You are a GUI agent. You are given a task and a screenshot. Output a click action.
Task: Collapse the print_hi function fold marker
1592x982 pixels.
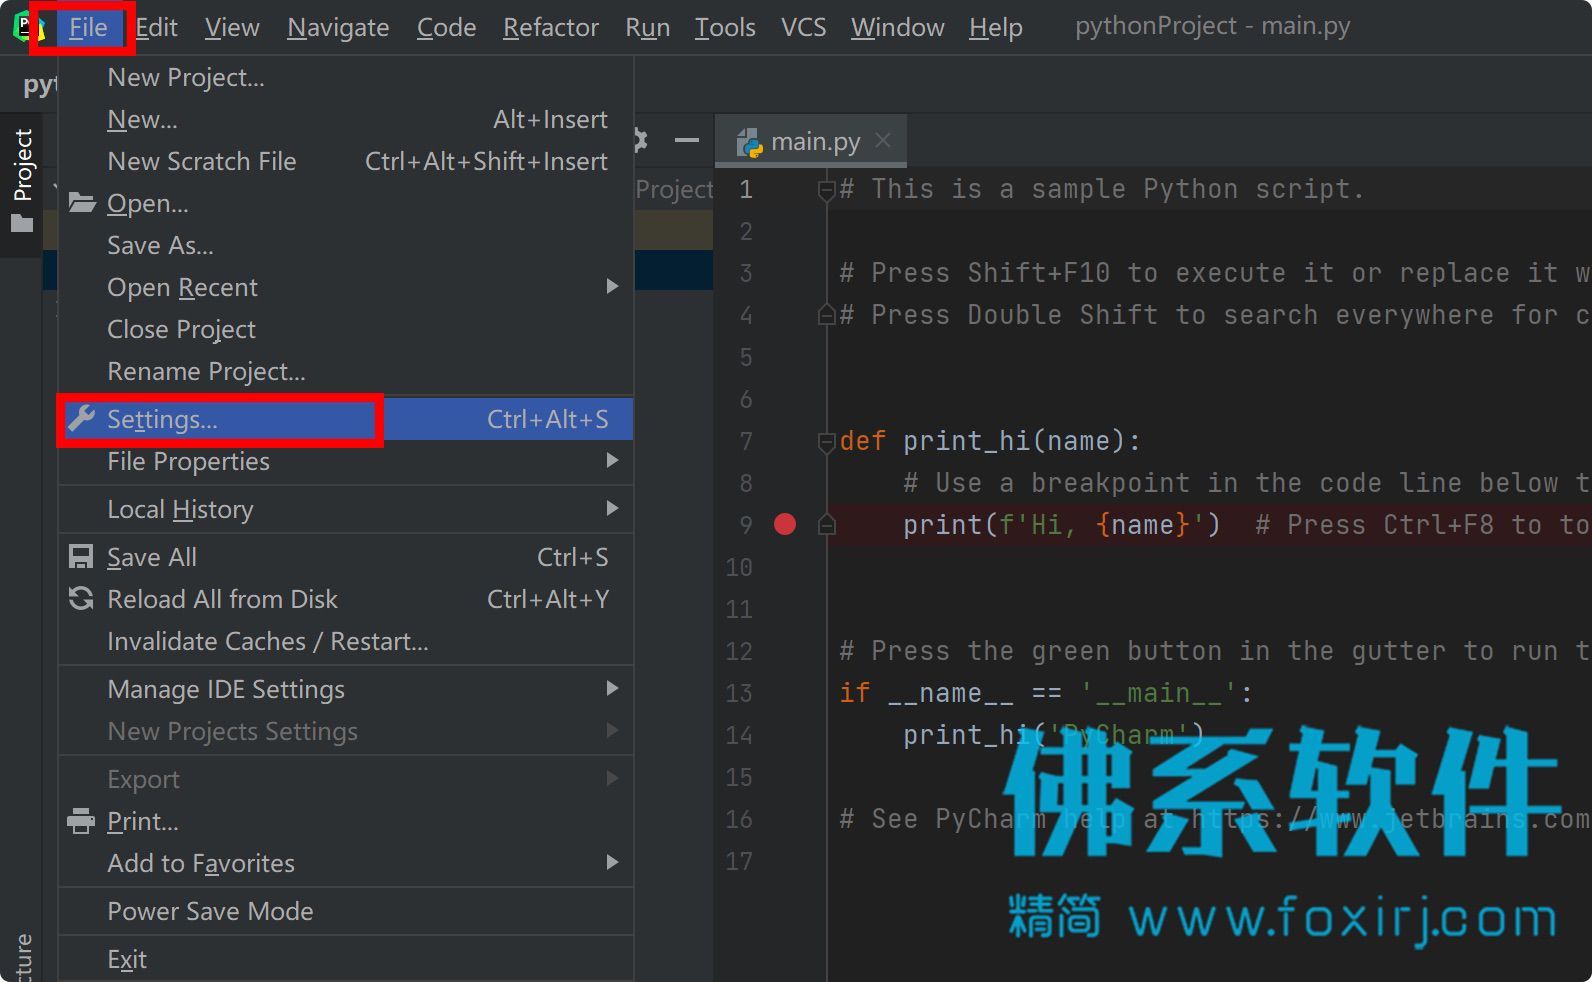(826, 441)
